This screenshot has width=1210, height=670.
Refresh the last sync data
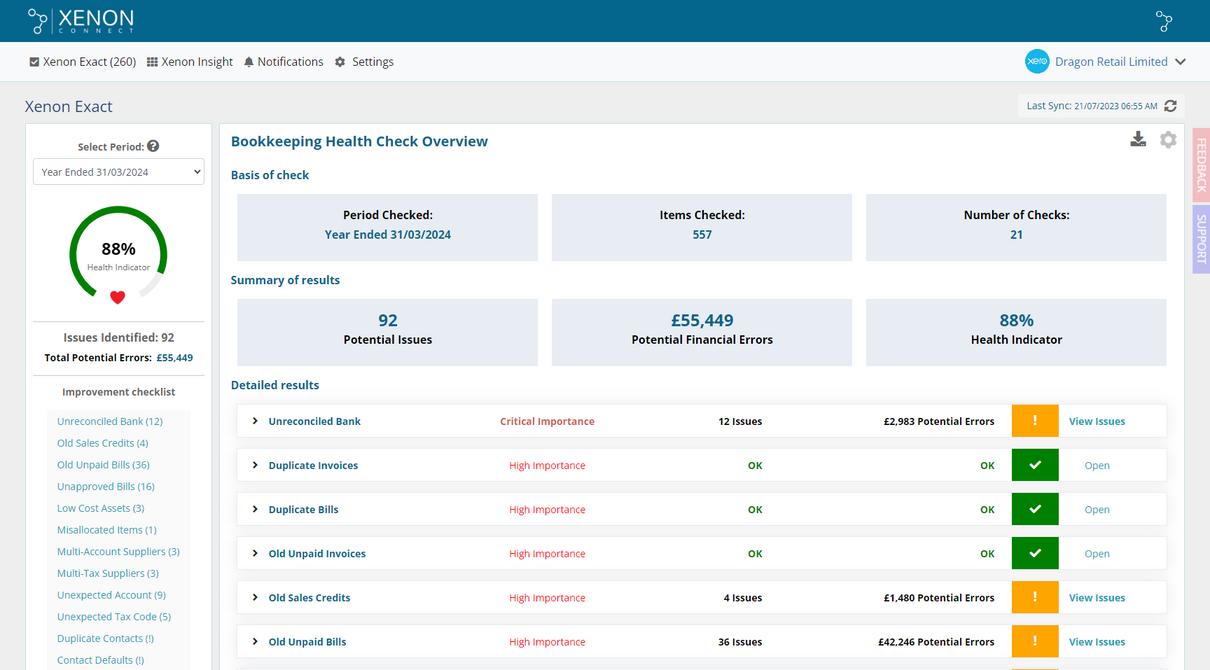point(1170,106)
